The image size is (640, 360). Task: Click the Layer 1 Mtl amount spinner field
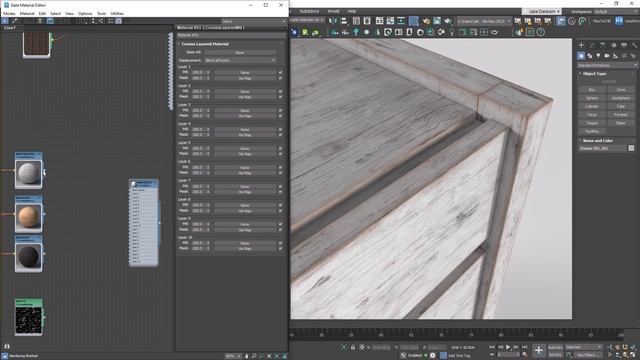(x=198, y=73)
